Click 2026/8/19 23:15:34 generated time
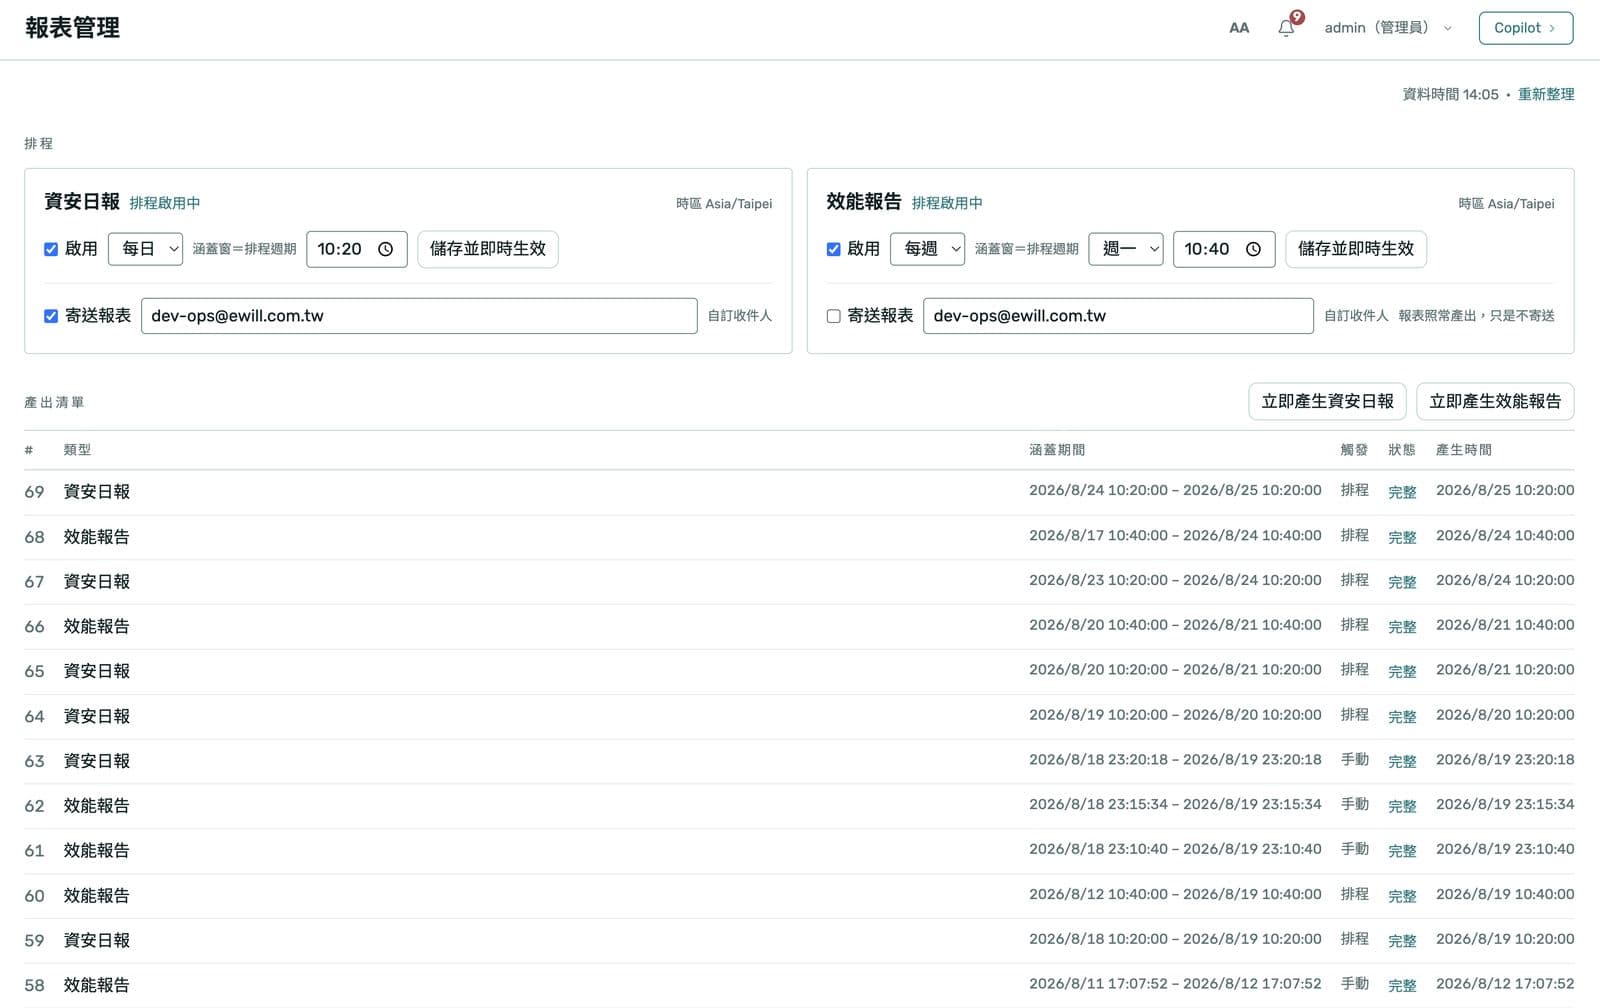The height and width of the screenshot is (1008, 1600). pyautogui.click(x=1505, y=804)
